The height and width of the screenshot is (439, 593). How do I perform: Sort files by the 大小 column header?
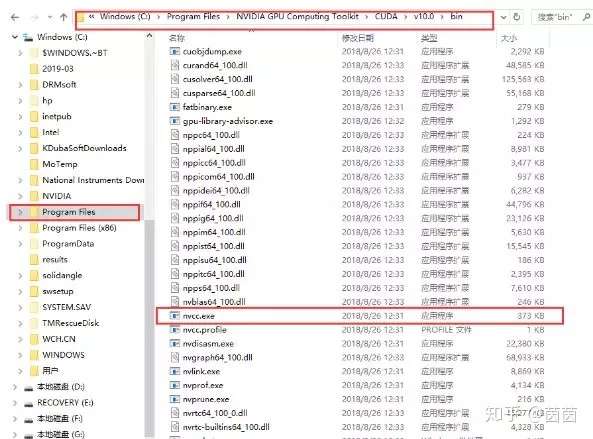point(509,38)
